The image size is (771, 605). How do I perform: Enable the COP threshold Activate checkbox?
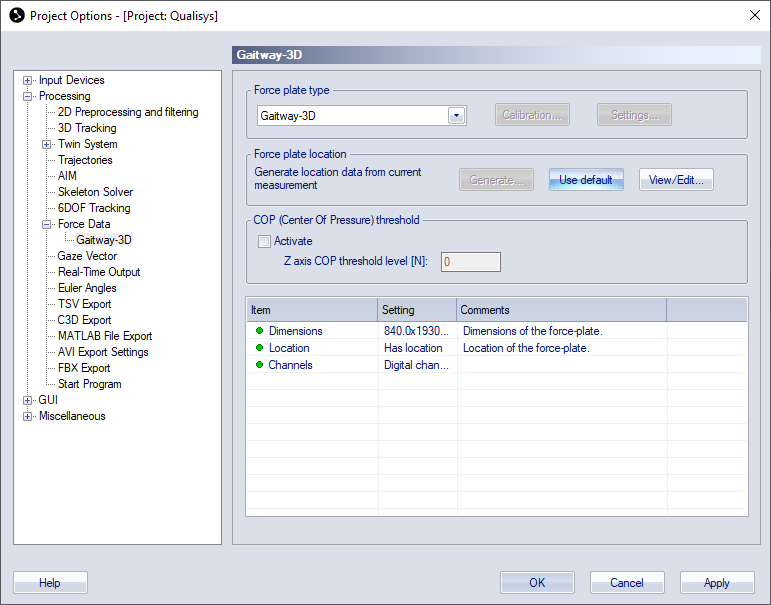pyautogui.click(x=264, y=241)
